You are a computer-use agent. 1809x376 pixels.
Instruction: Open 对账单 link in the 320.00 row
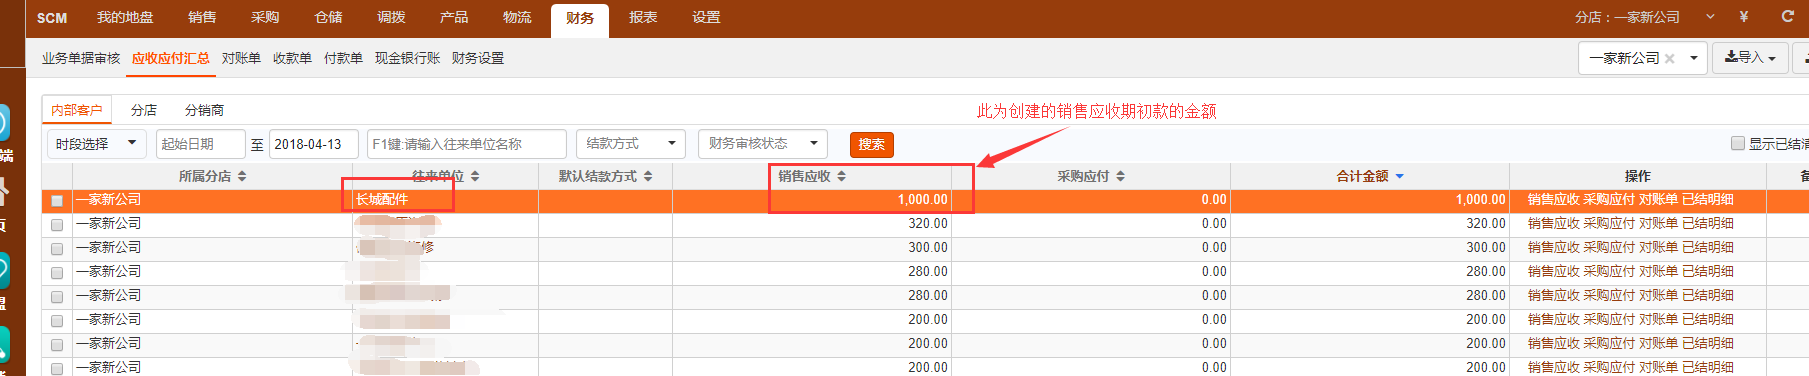pyautogui.click(x=1658, y=224)
